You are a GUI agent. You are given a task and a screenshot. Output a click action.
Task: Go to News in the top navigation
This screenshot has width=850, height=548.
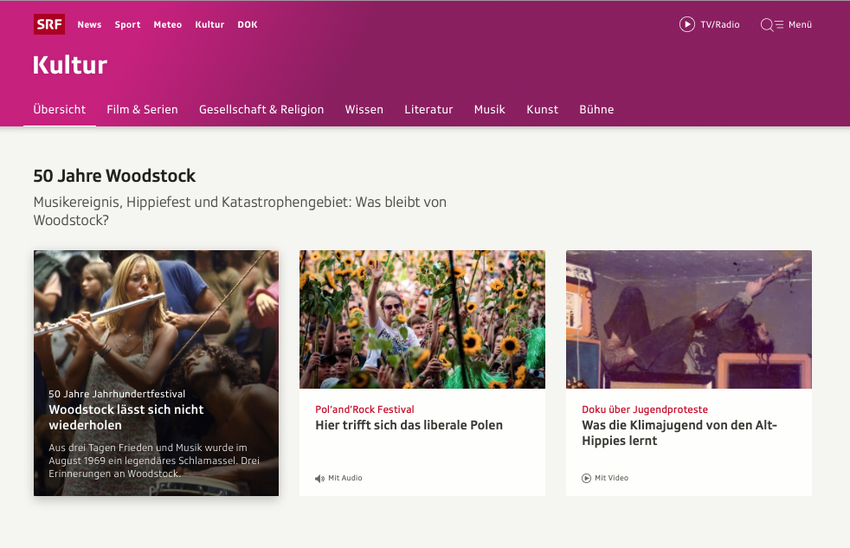coord(89,25)
